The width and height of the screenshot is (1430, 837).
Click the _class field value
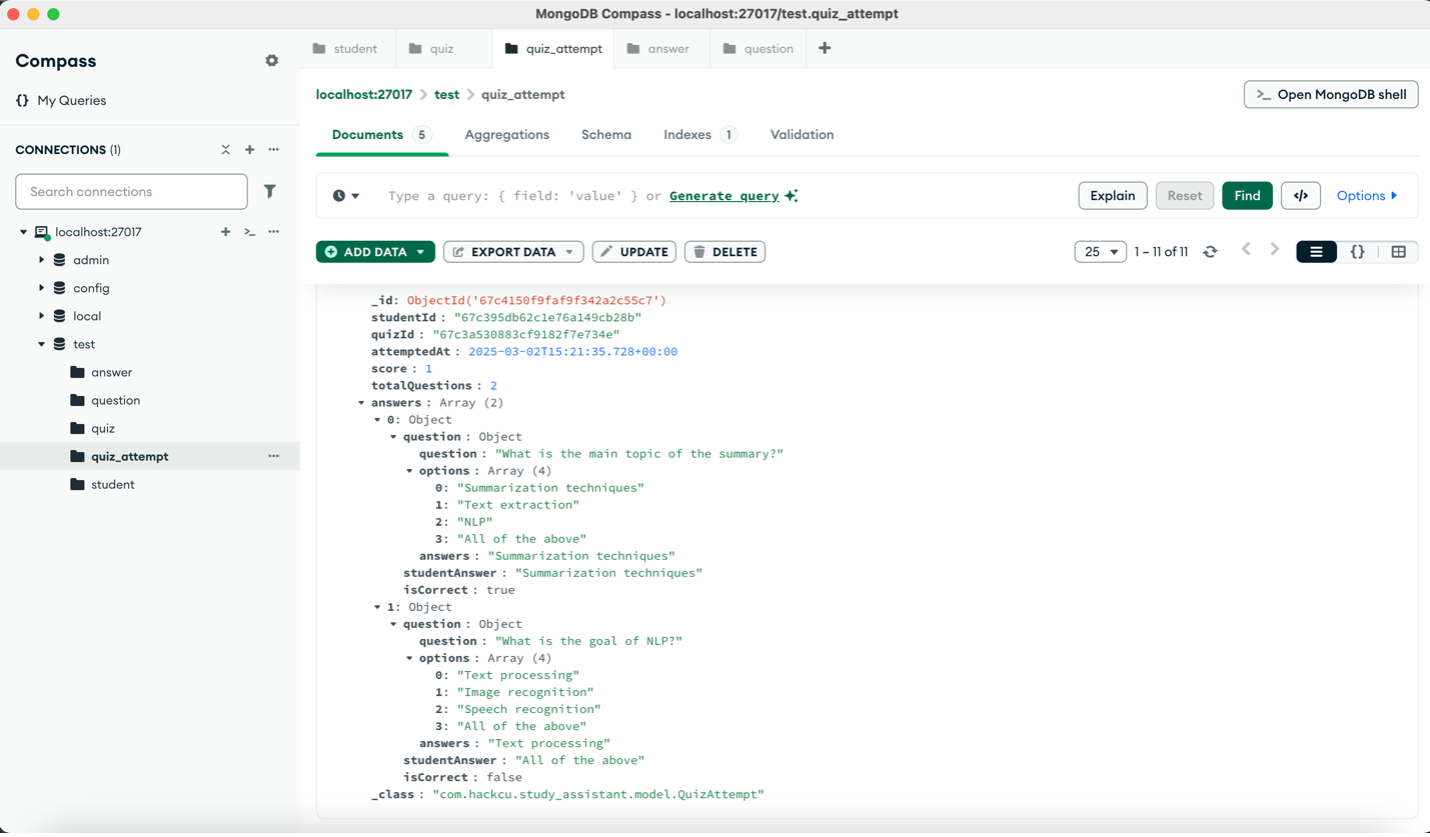click(x=598, y=794)
